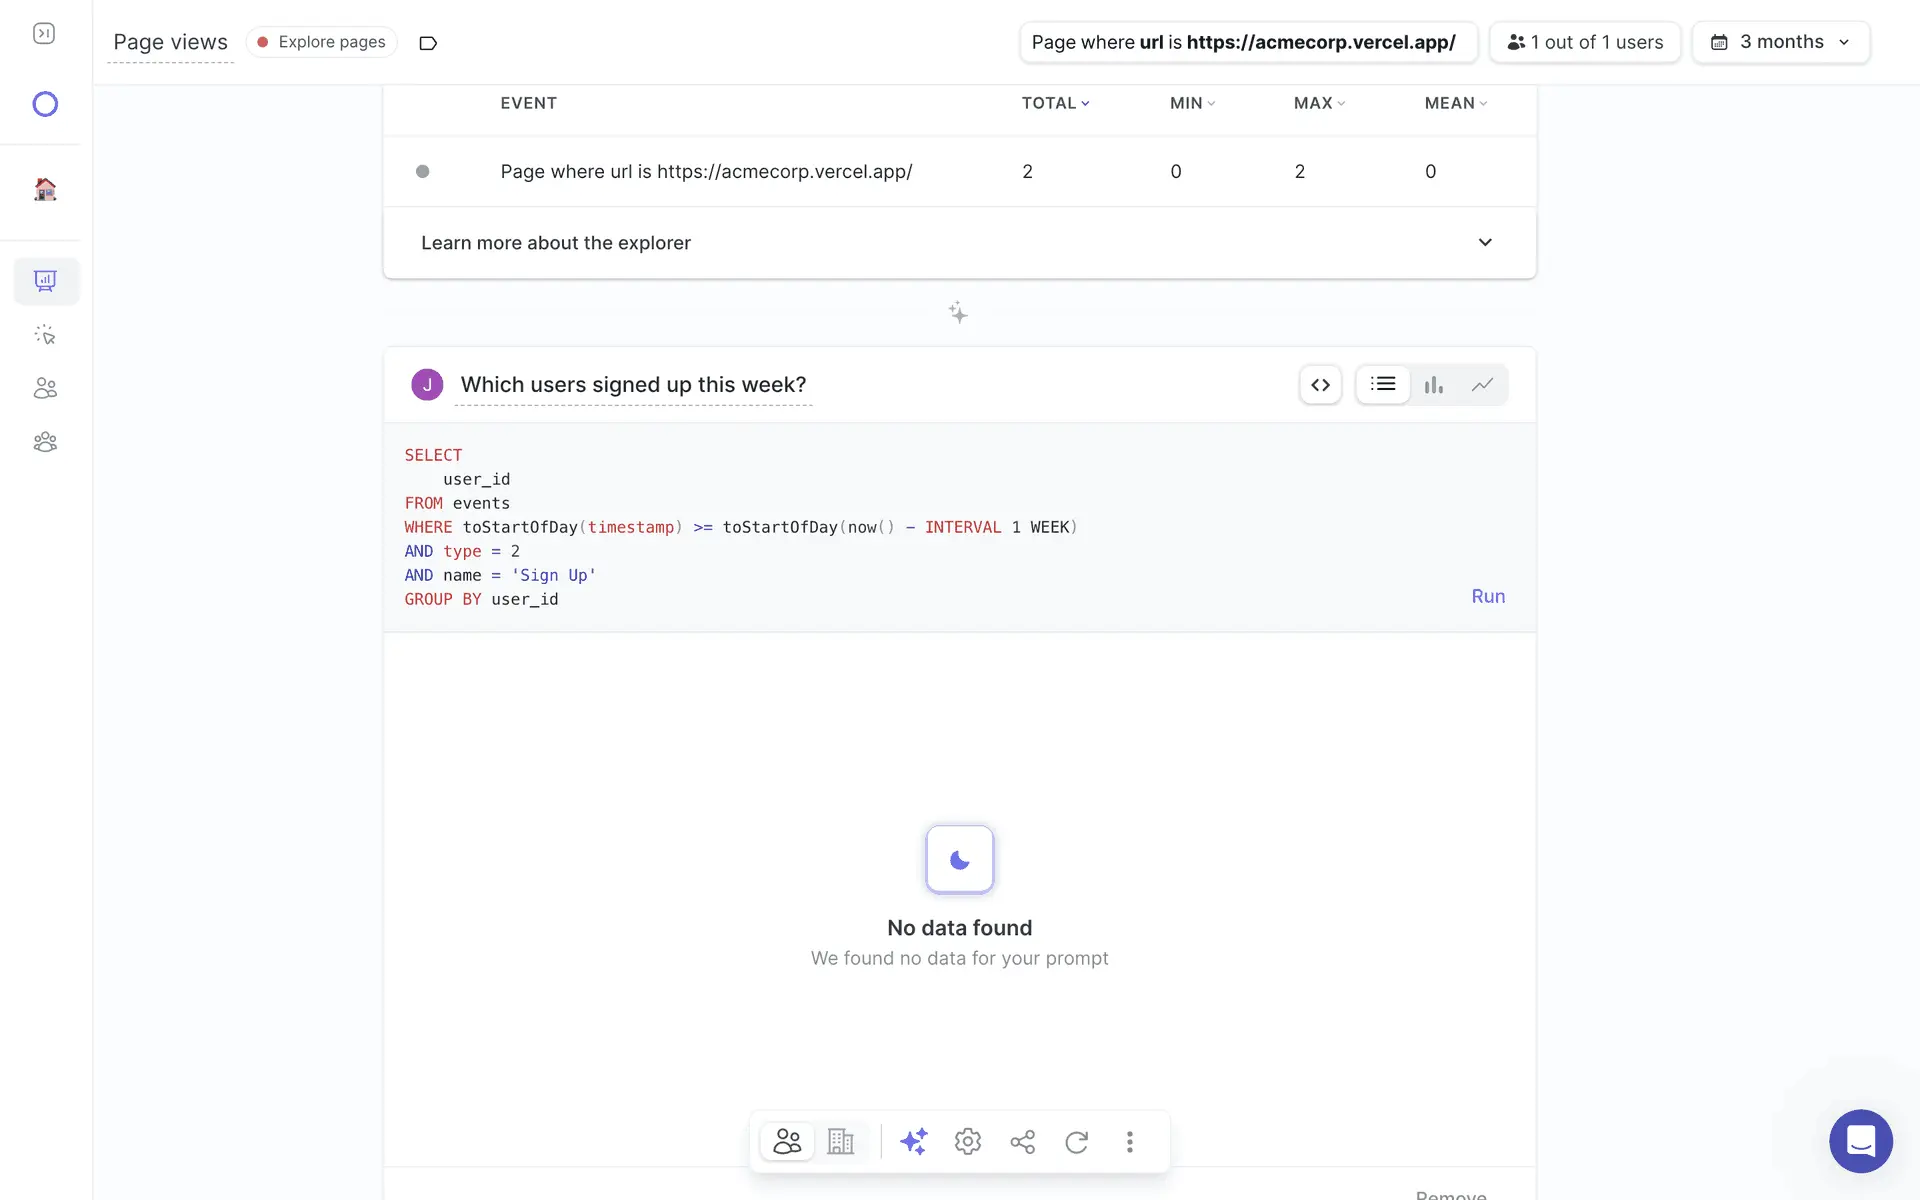Viewport: 1920px width, 1200px height.
Task: Switch to line chart view
Action: [x=1482, y=385]
